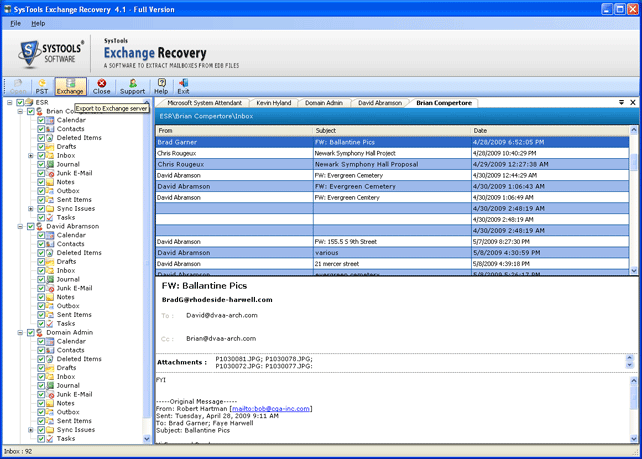Close the active mailbox tab with X

pos(633,102)
